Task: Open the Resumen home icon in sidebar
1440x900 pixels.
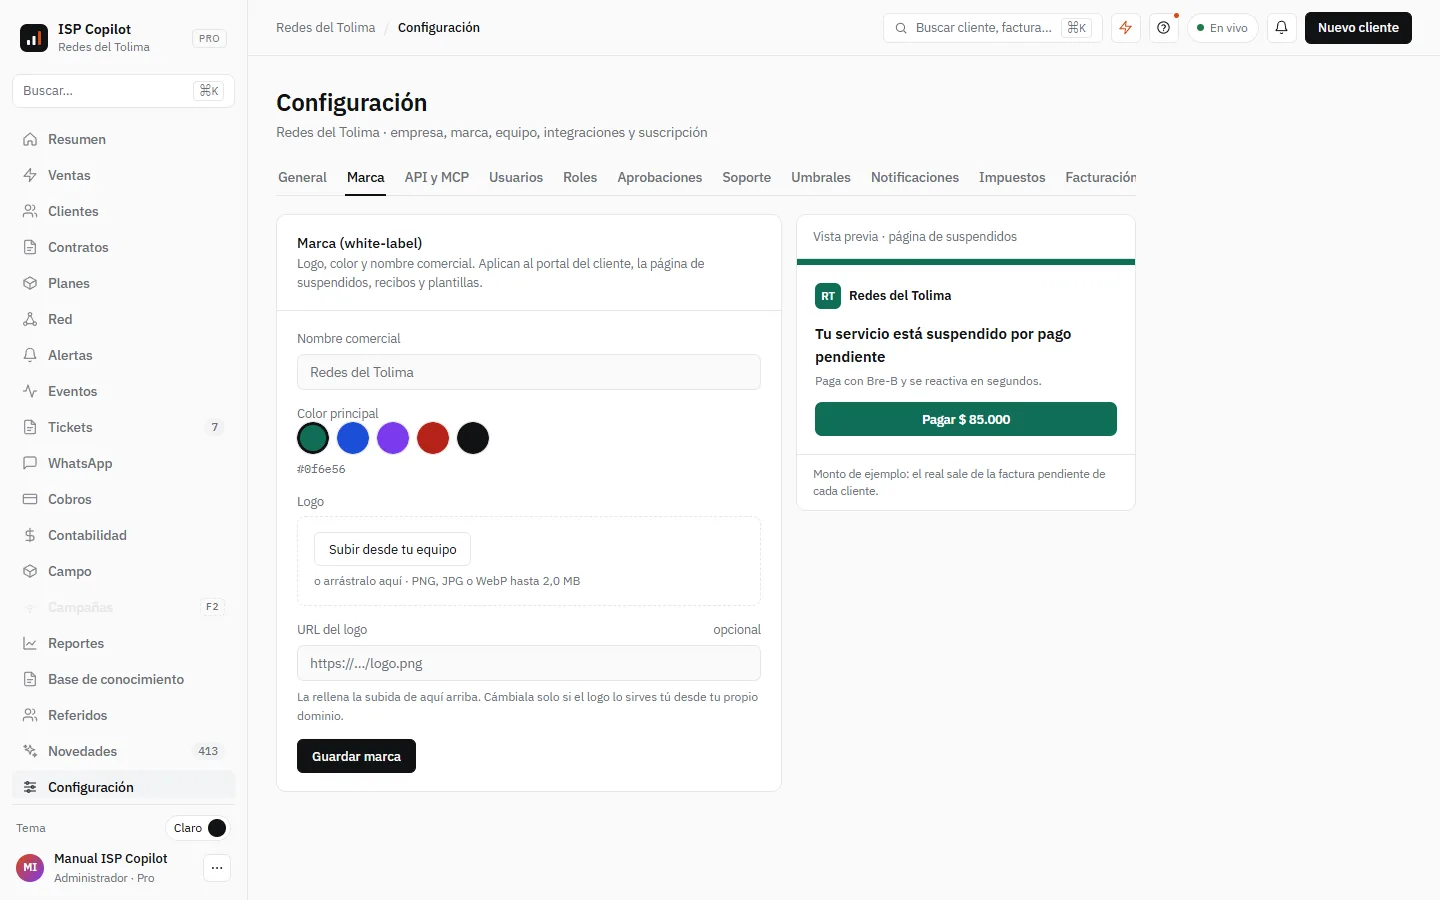Action: pyautogui.click(x=30, y=139)
